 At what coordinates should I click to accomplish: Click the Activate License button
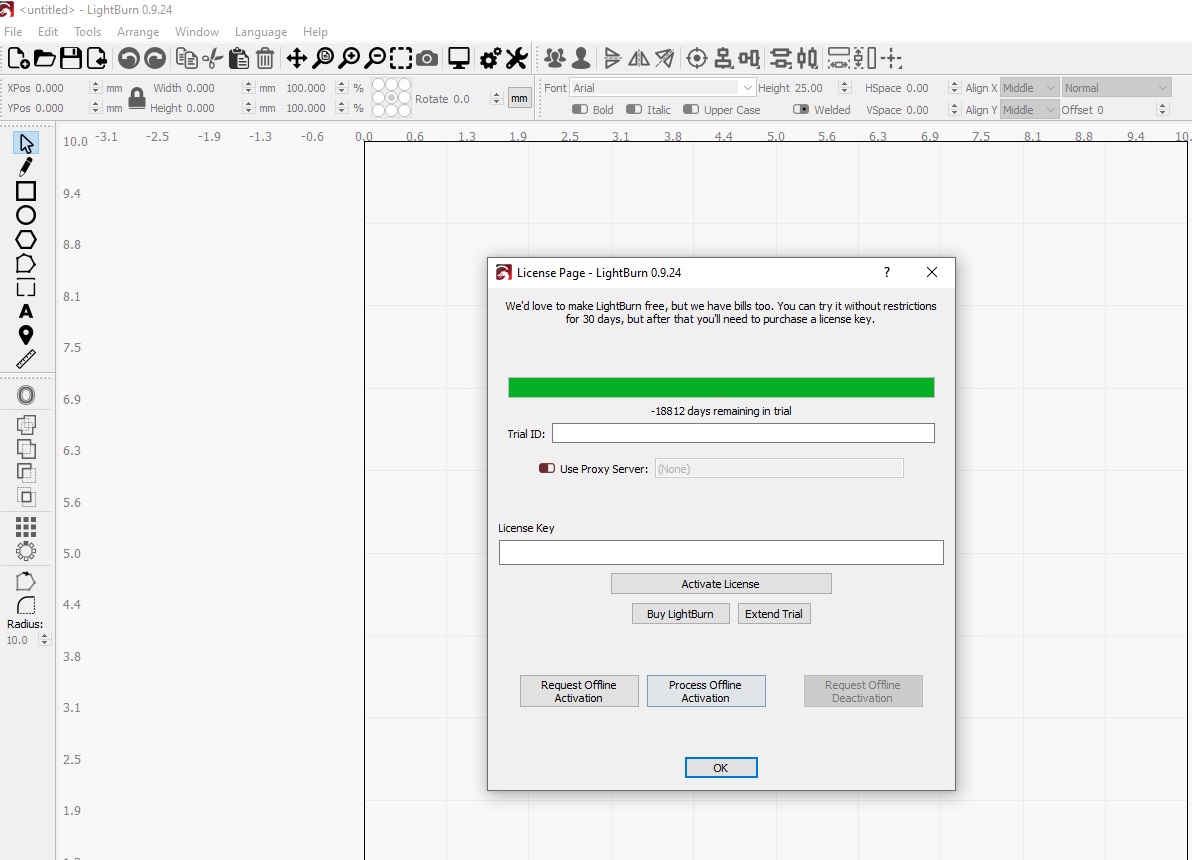click(721, 583)
